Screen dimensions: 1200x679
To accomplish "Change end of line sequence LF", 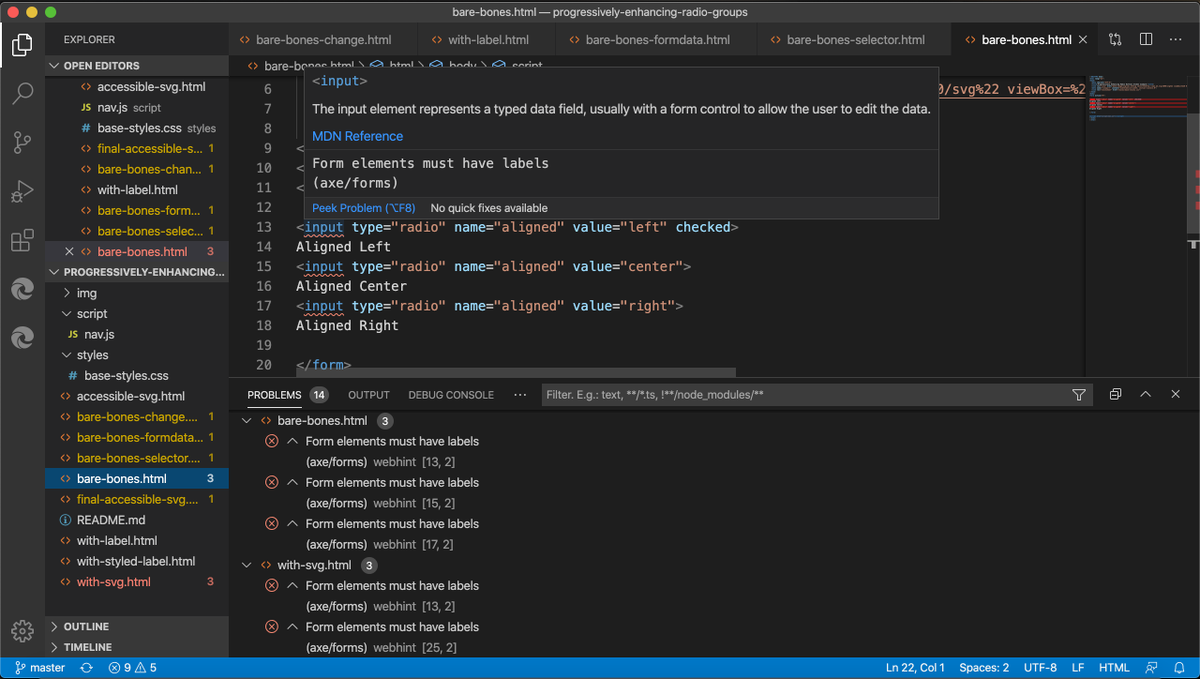I will point(1078,668).
